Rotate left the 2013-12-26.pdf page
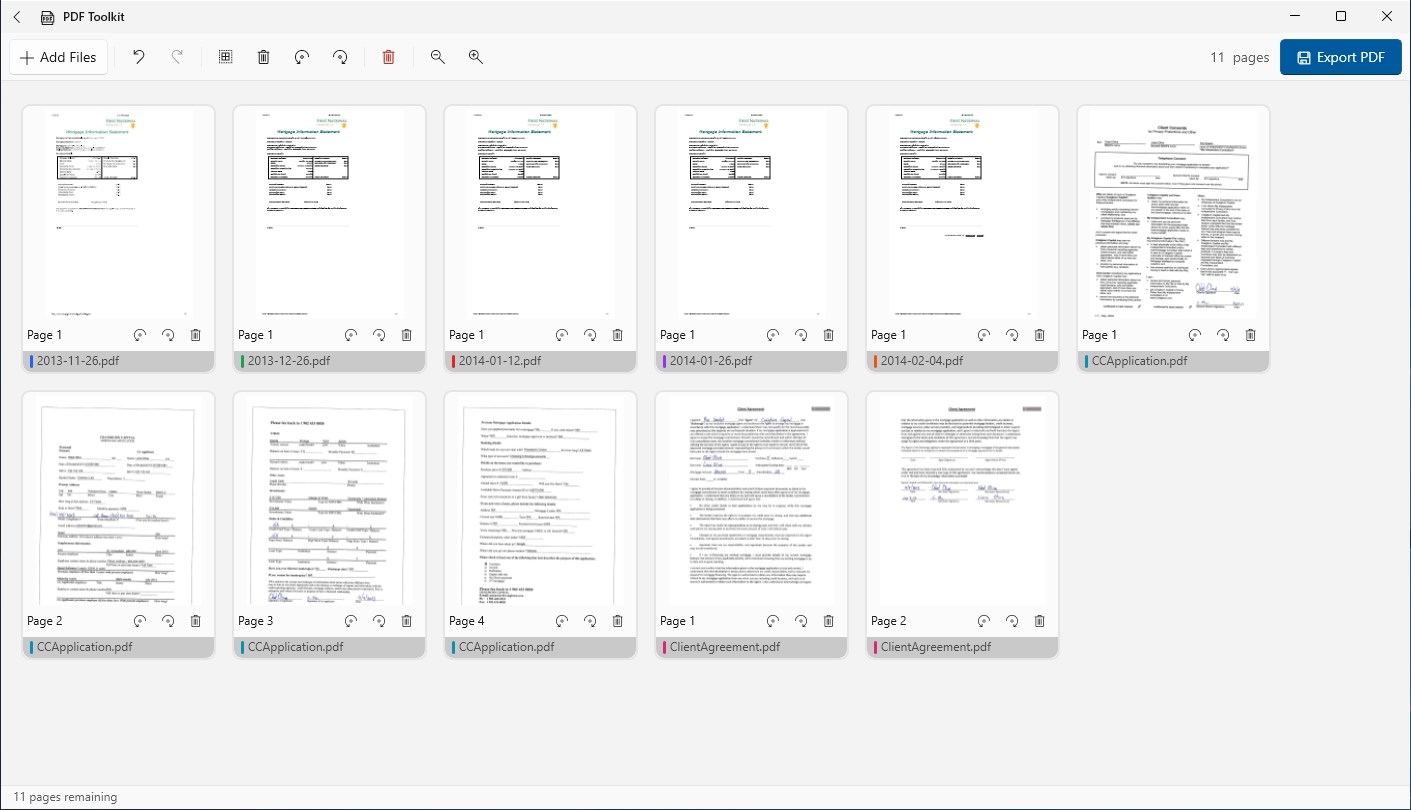The image size is (1411, 810). coord(351,335)
